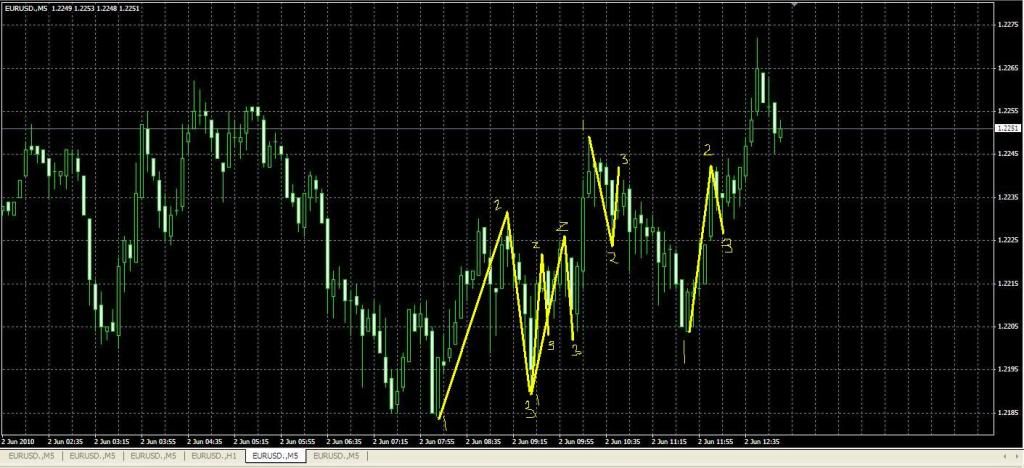Viewport: 1024px width, 468px height.
Task: Click the 1.2275 level on price scale
Action: pos(1007,25)
